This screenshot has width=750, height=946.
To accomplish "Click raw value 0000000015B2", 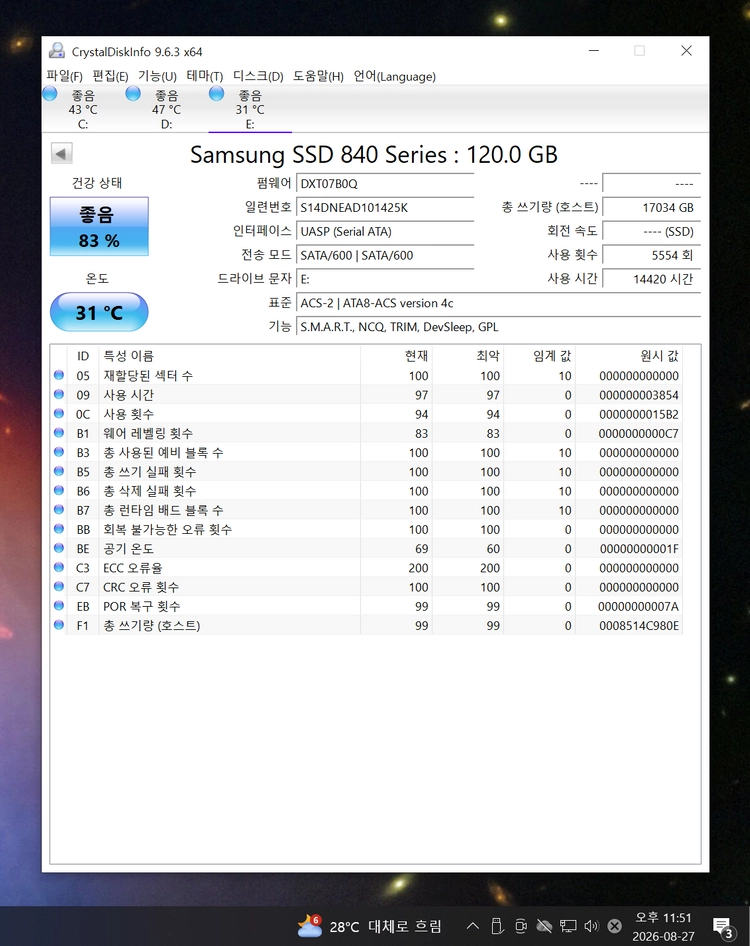I will pos(639,414).
